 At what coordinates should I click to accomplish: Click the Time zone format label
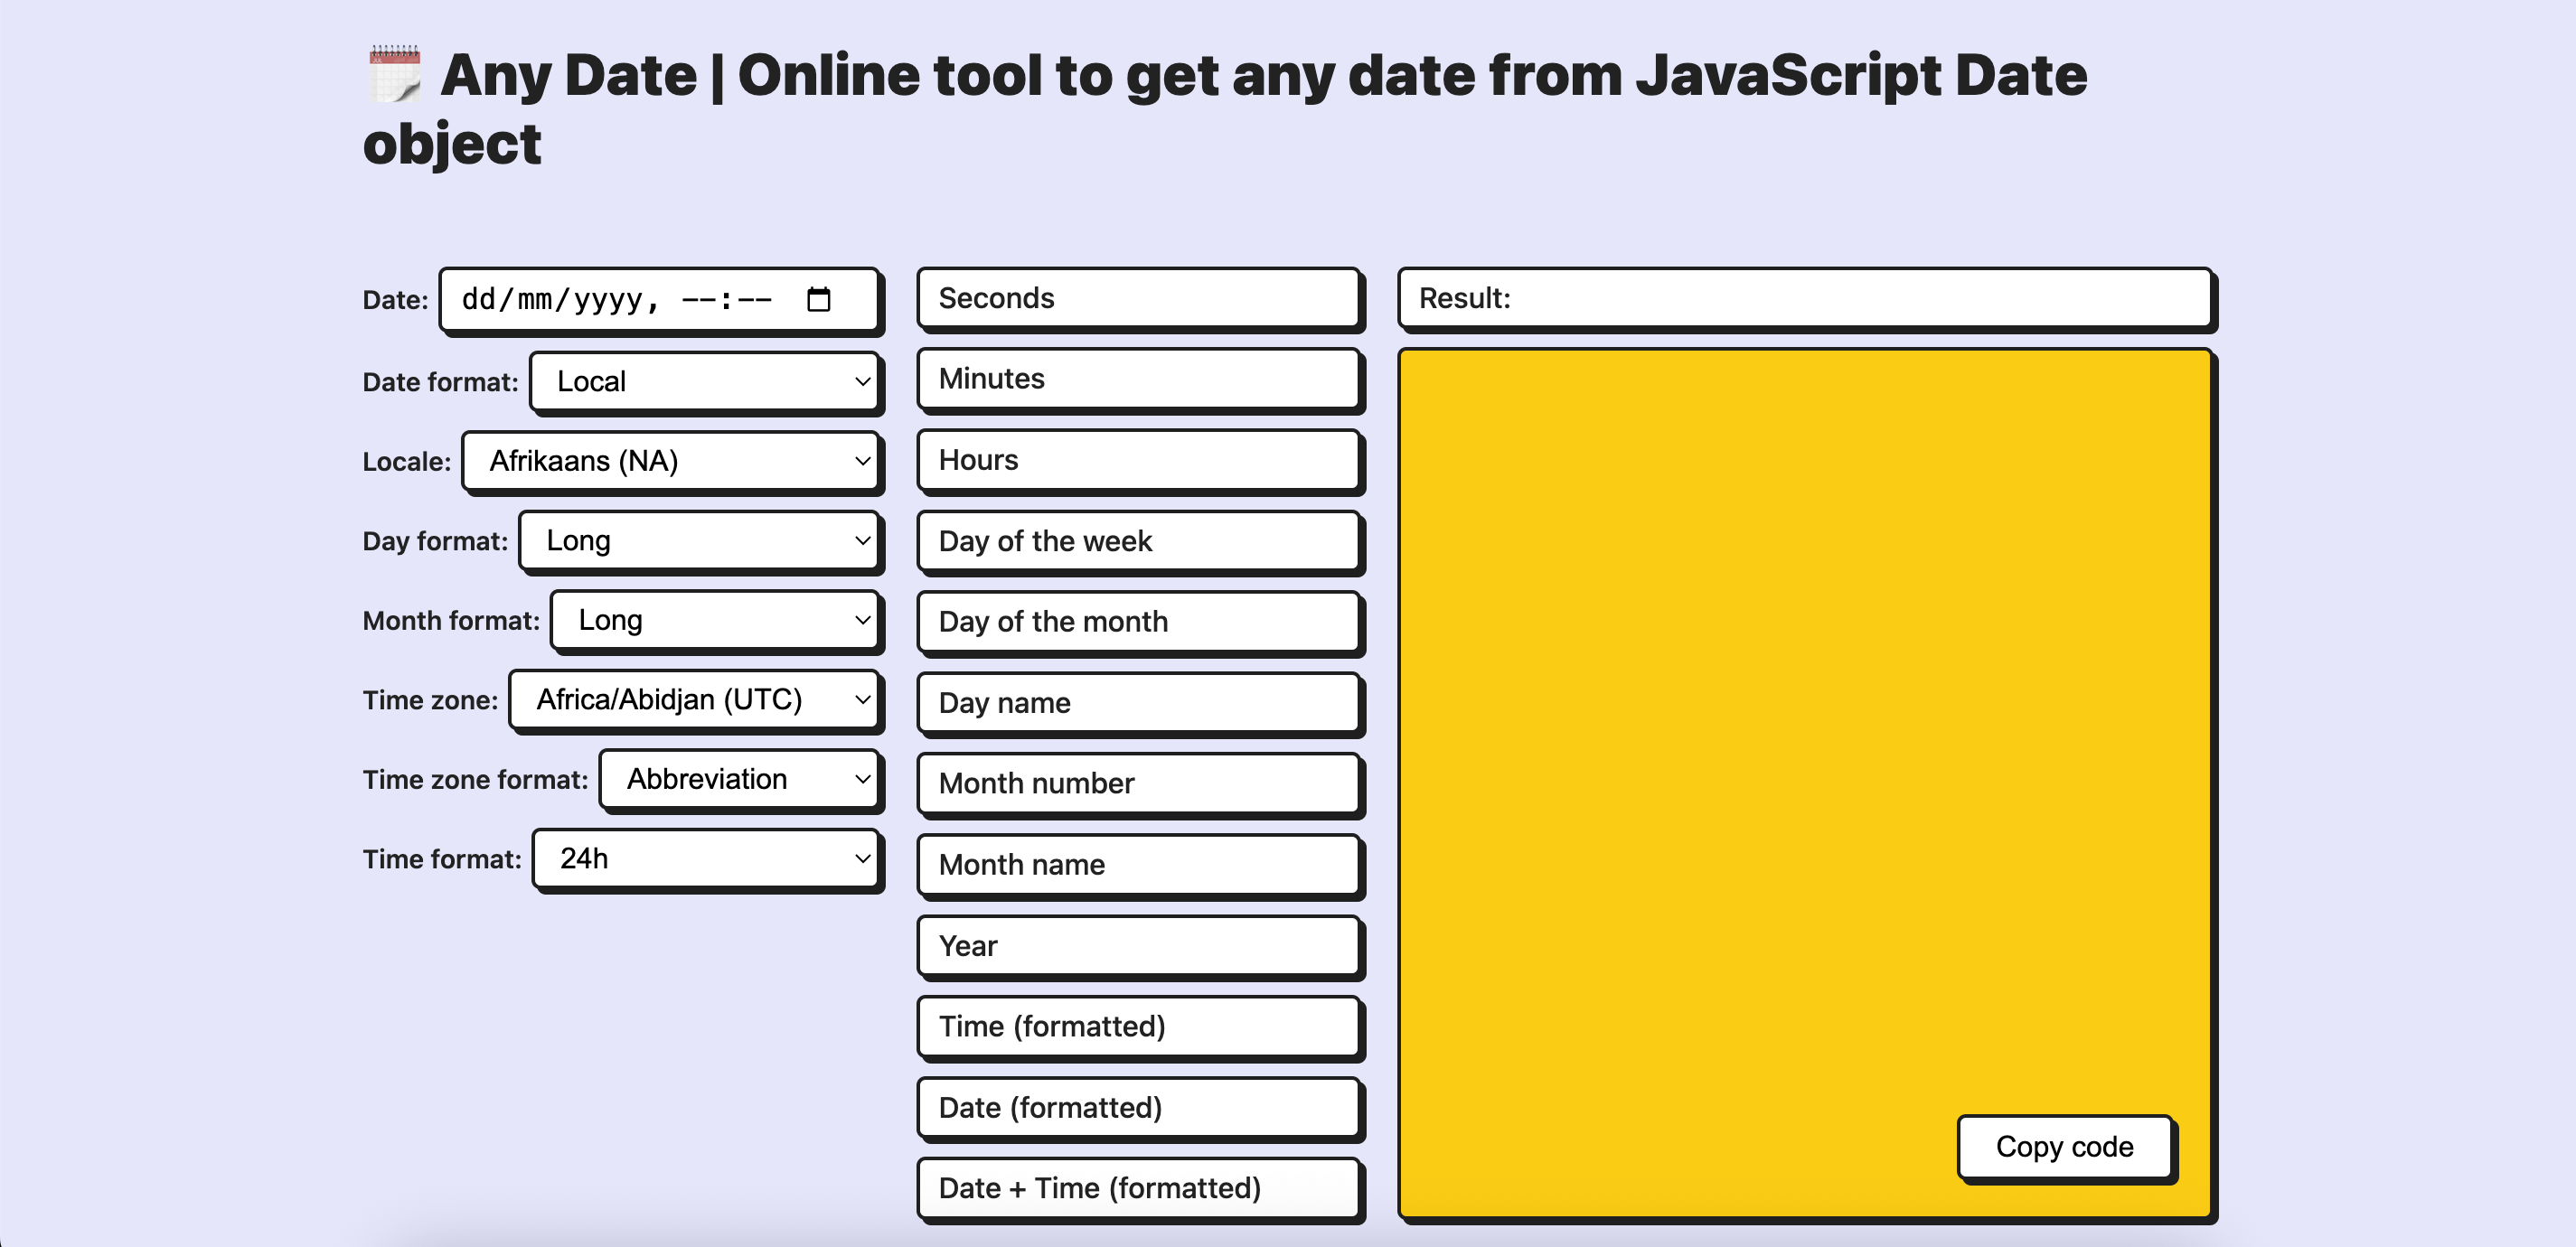tap(475, 780)
